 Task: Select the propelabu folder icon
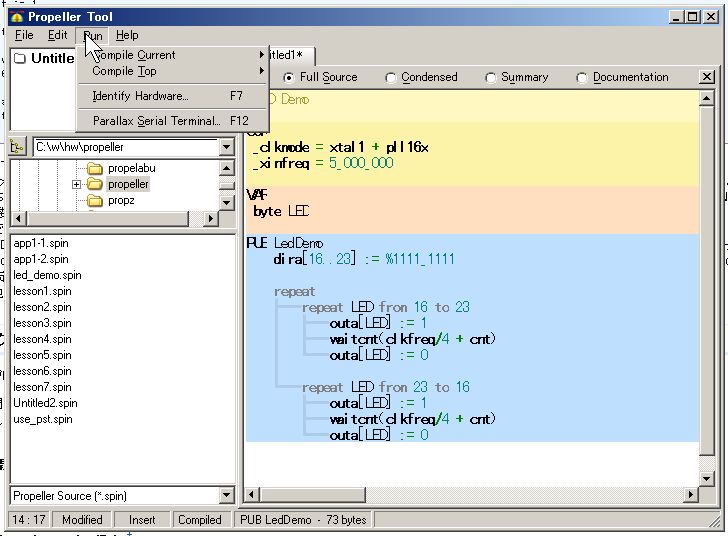coord(95,169)
